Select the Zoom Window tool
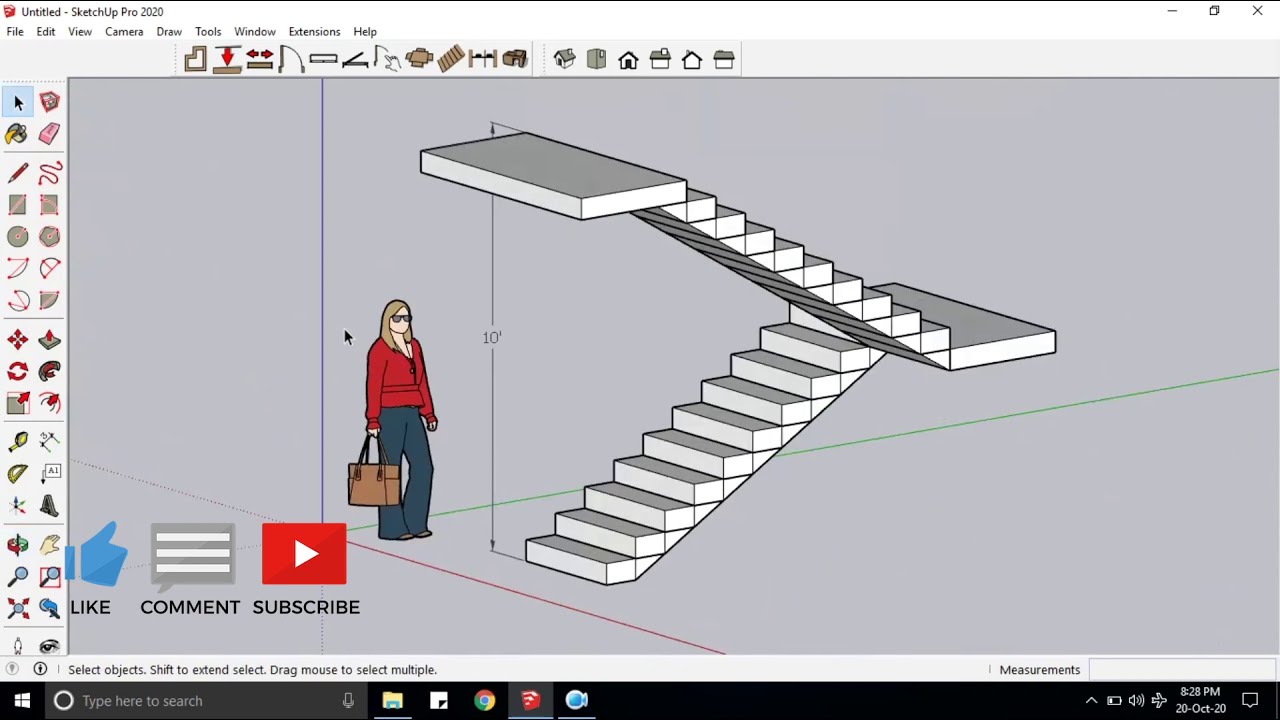This screenshot has height=720, width=1280. (50, 577)
